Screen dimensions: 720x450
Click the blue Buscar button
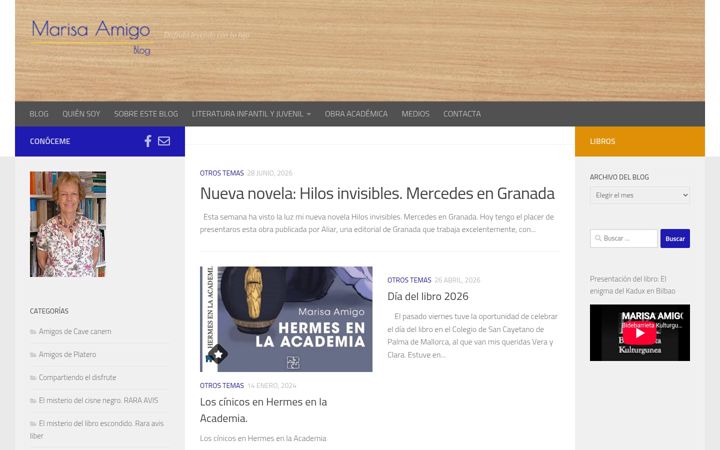pyautogui.click(x=675, y=238)
